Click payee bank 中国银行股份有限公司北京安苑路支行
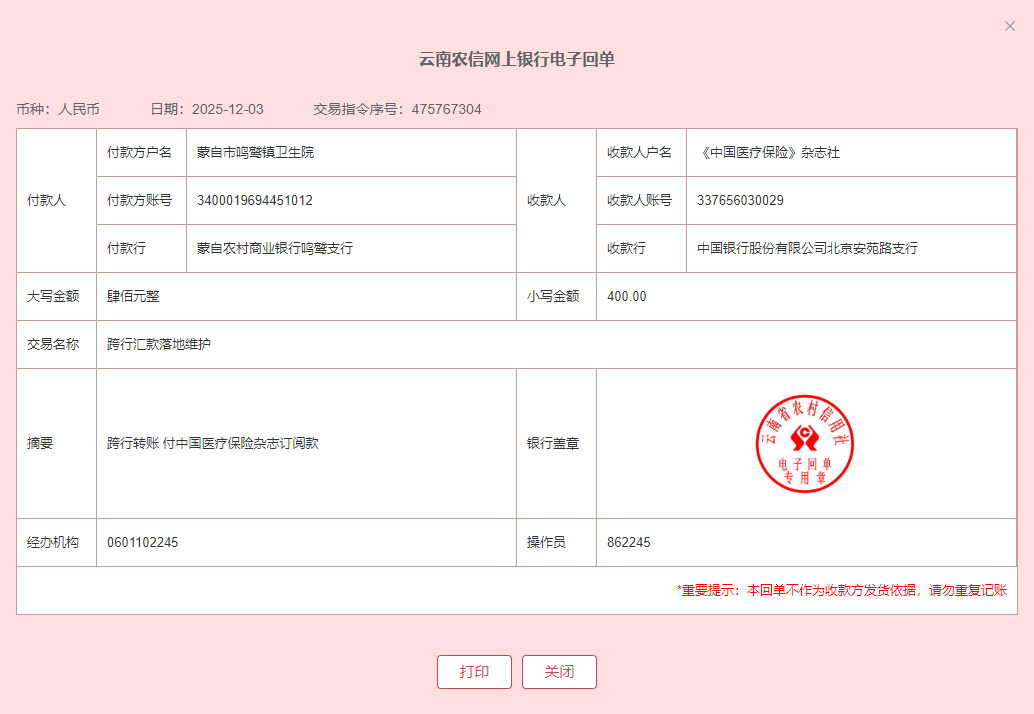1034x714 pixels. (x=807, y=249)
